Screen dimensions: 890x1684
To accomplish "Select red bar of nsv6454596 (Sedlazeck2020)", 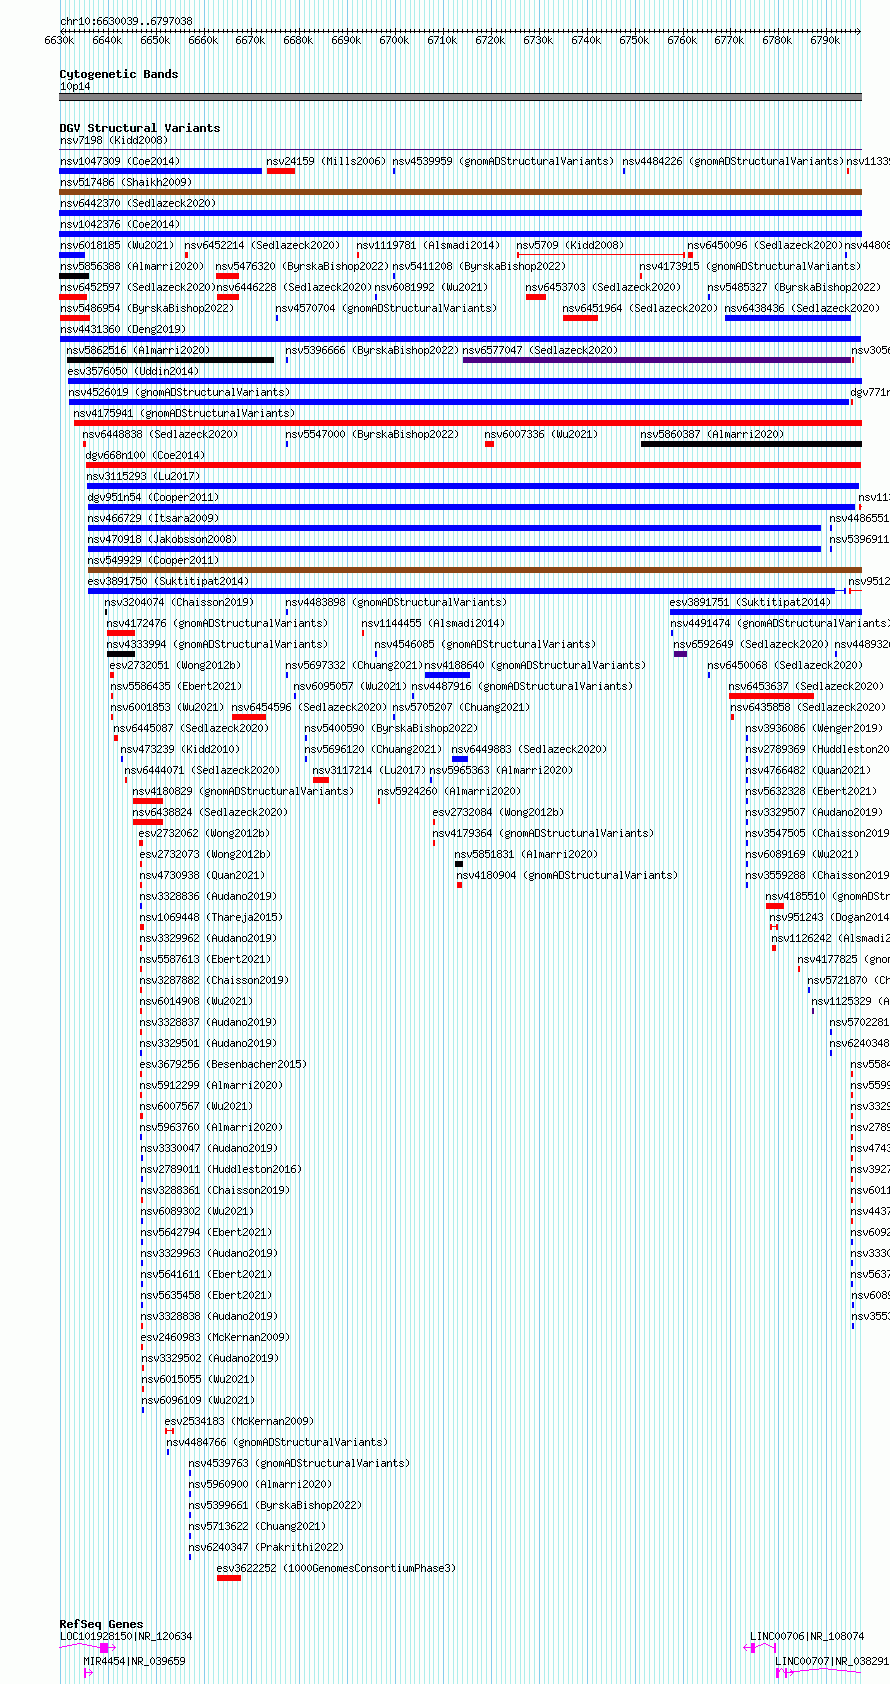I will point(249,717).
